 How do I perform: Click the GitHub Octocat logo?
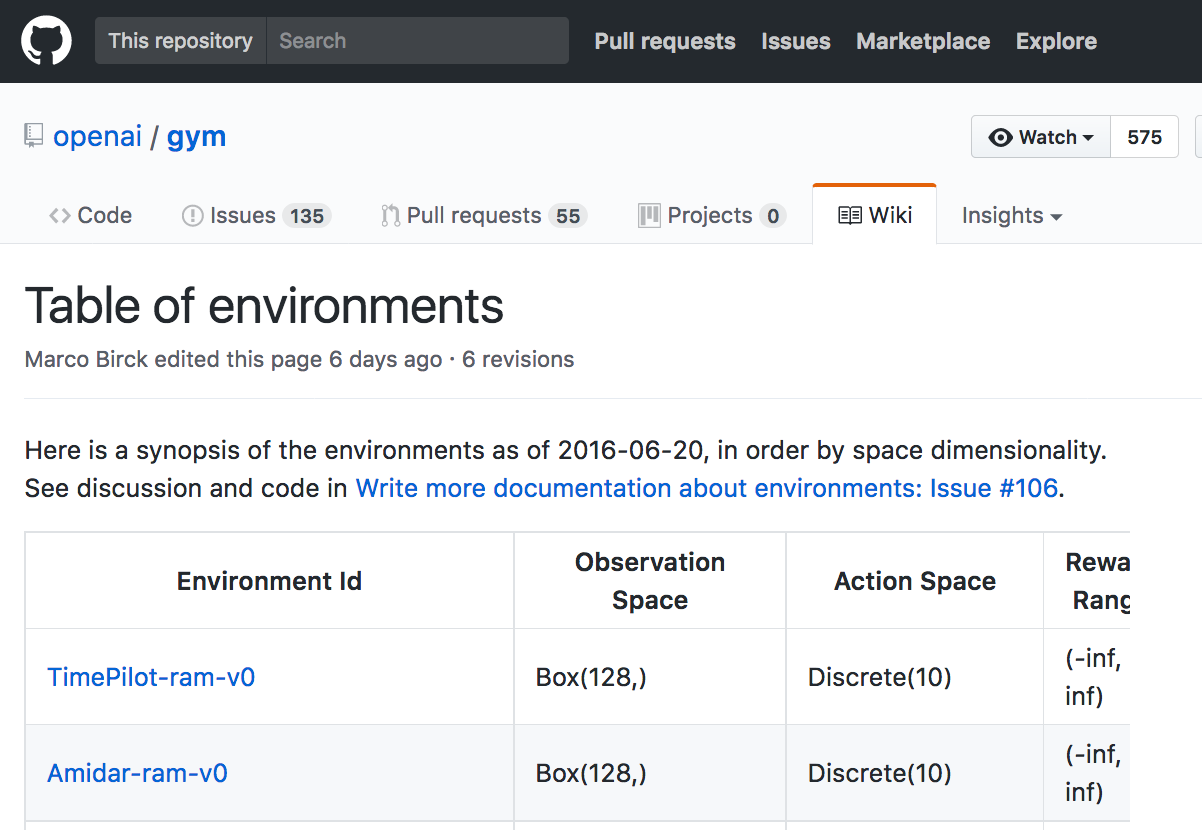[46, 41]
